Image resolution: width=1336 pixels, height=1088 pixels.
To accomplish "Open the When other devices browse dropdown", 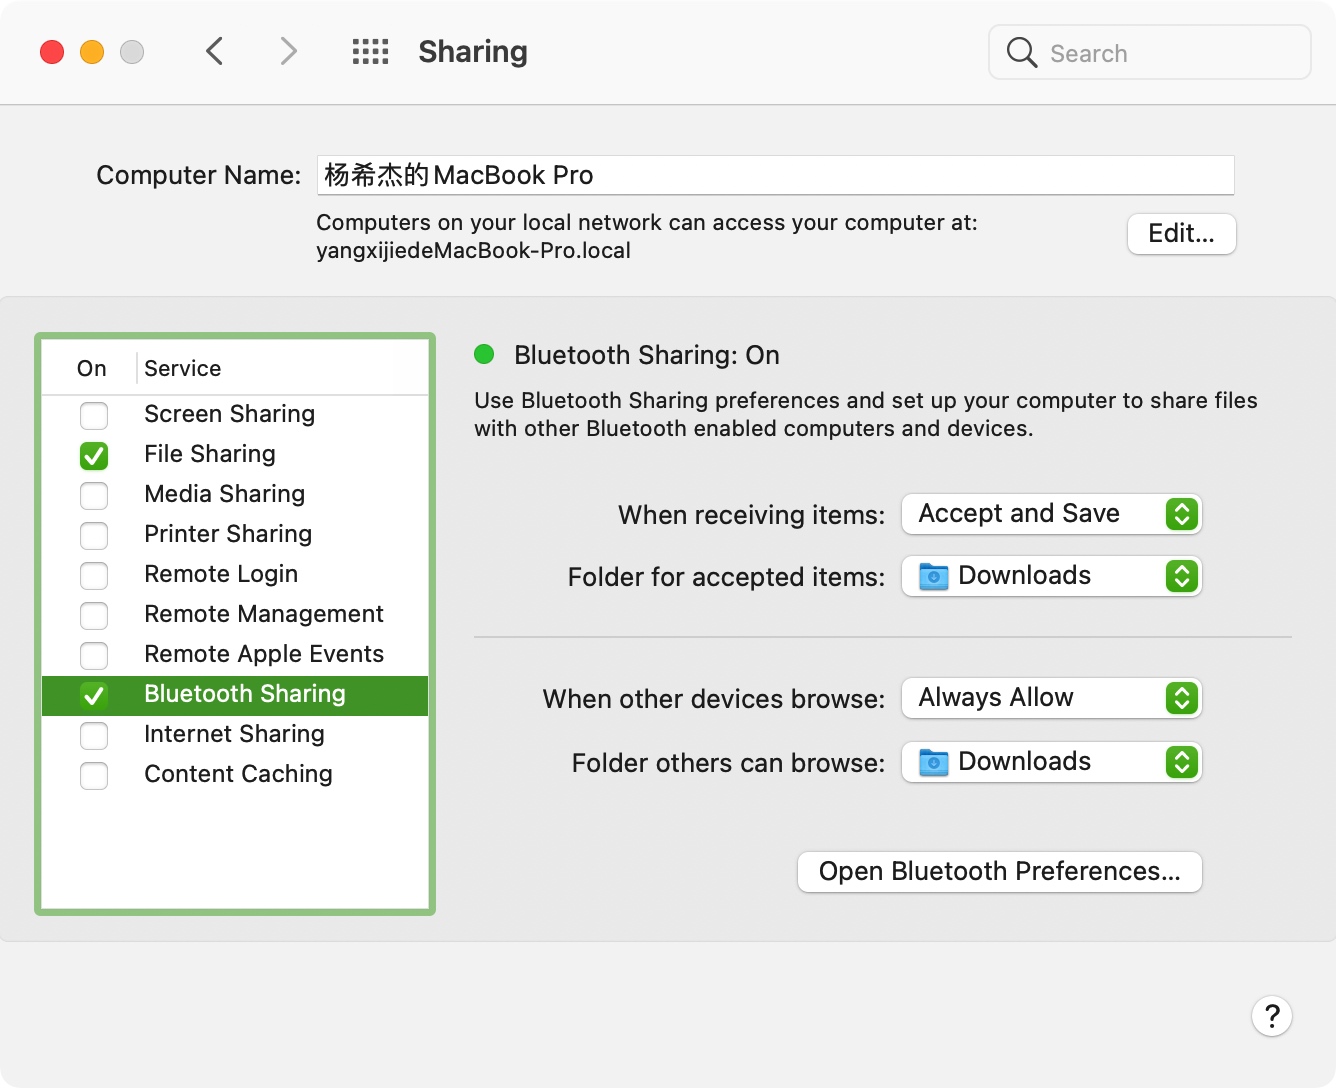I will coord(1051,698).
